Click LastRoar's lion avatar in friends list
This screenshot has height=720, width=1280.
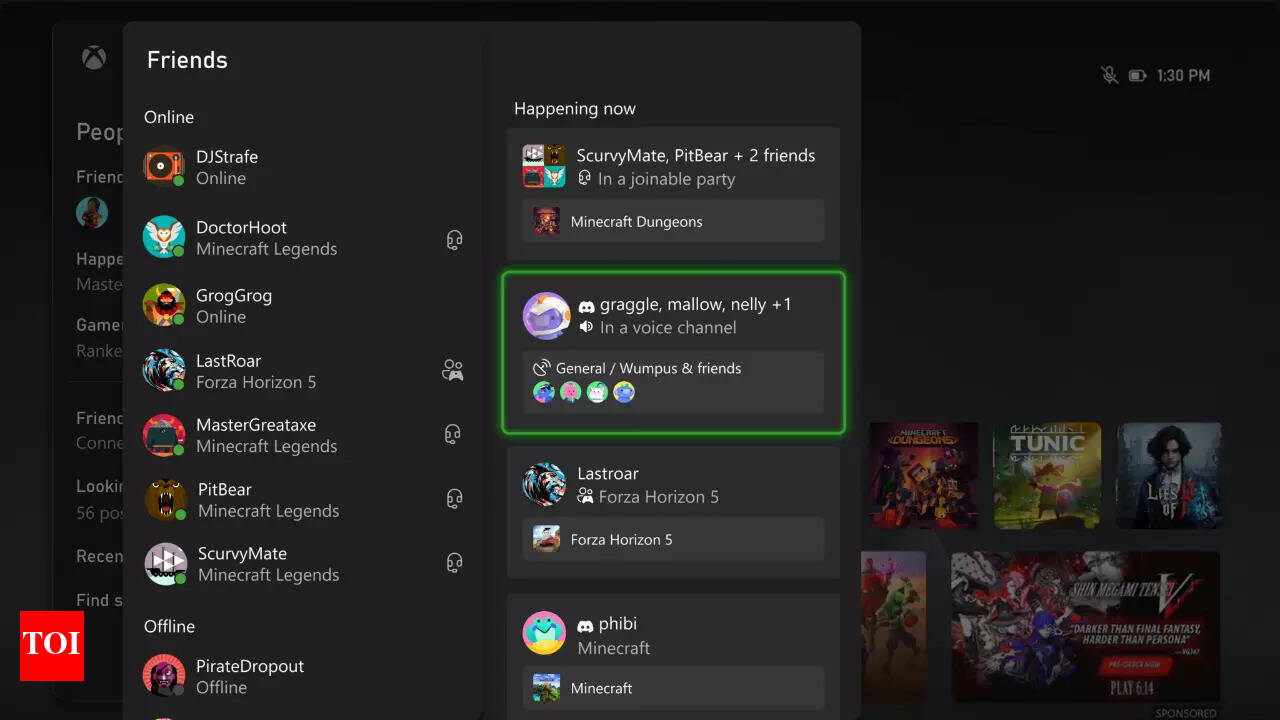164,370
